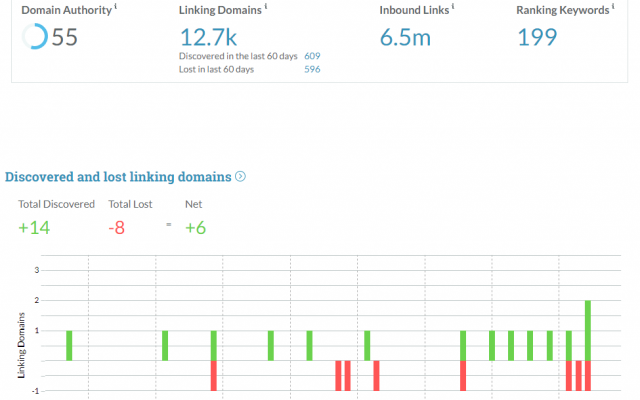Viewport: 640px width, 400px height.
Task: Click the 609 discovered domains link
Action: tap(312, 56)
